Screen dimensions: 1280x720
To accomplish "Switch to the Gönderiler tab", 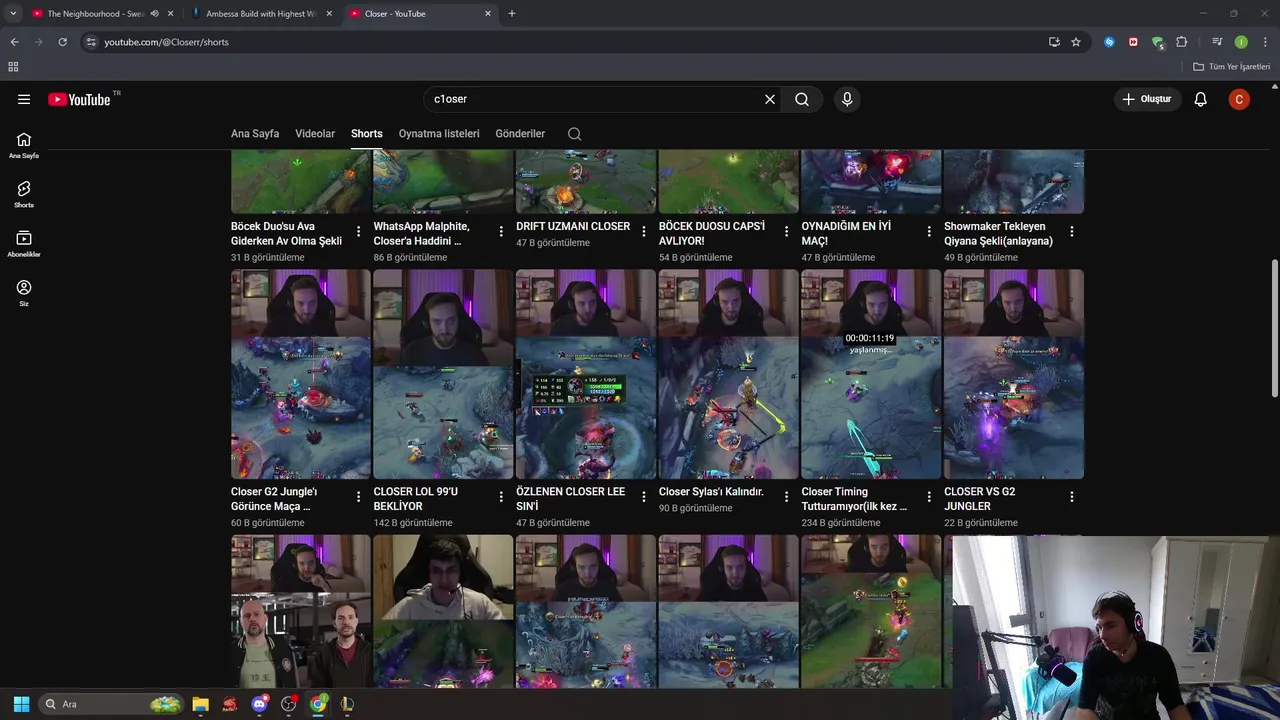I will [x=520, y=134].
